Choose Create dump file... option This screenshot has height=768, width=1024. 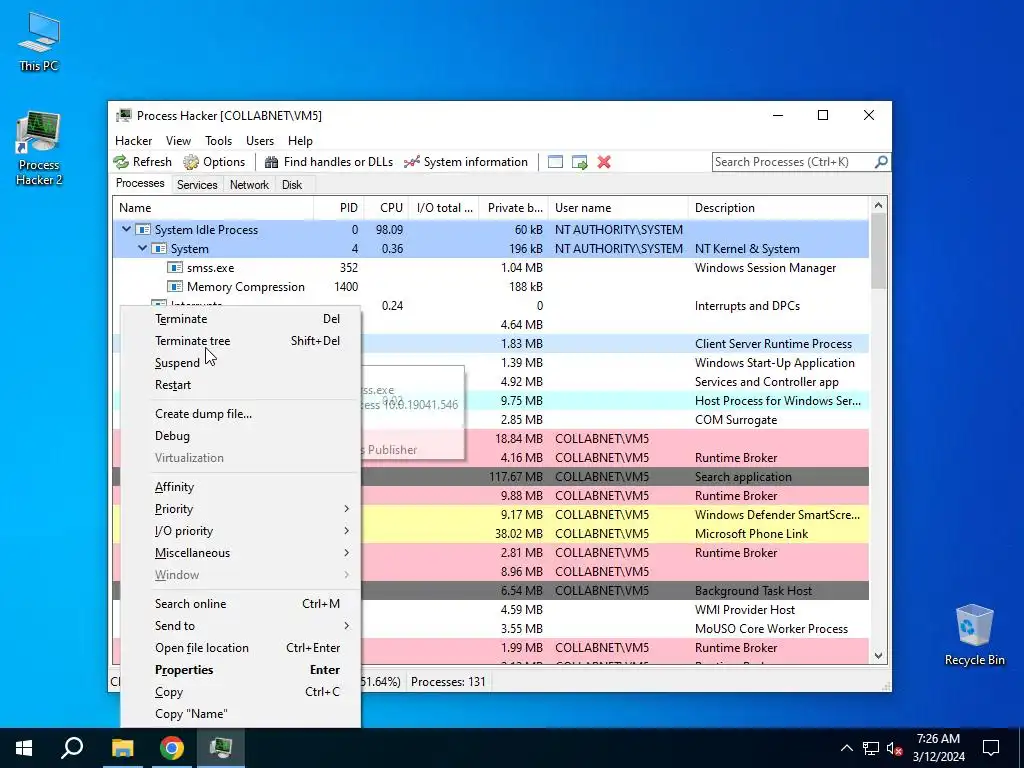tap(241, 413)
